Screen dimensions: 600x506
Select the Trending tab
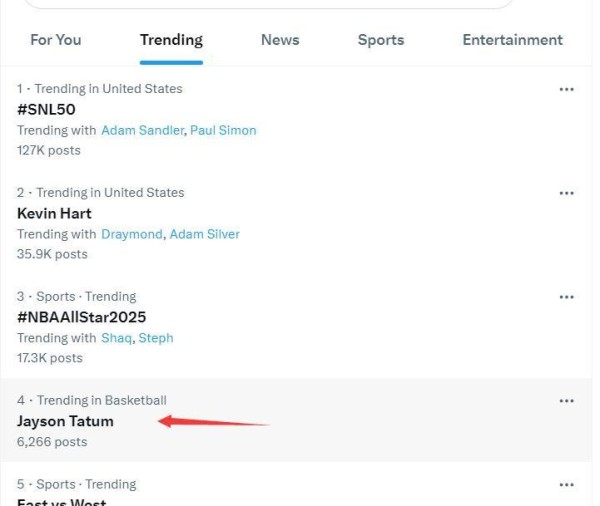[171, 40]
